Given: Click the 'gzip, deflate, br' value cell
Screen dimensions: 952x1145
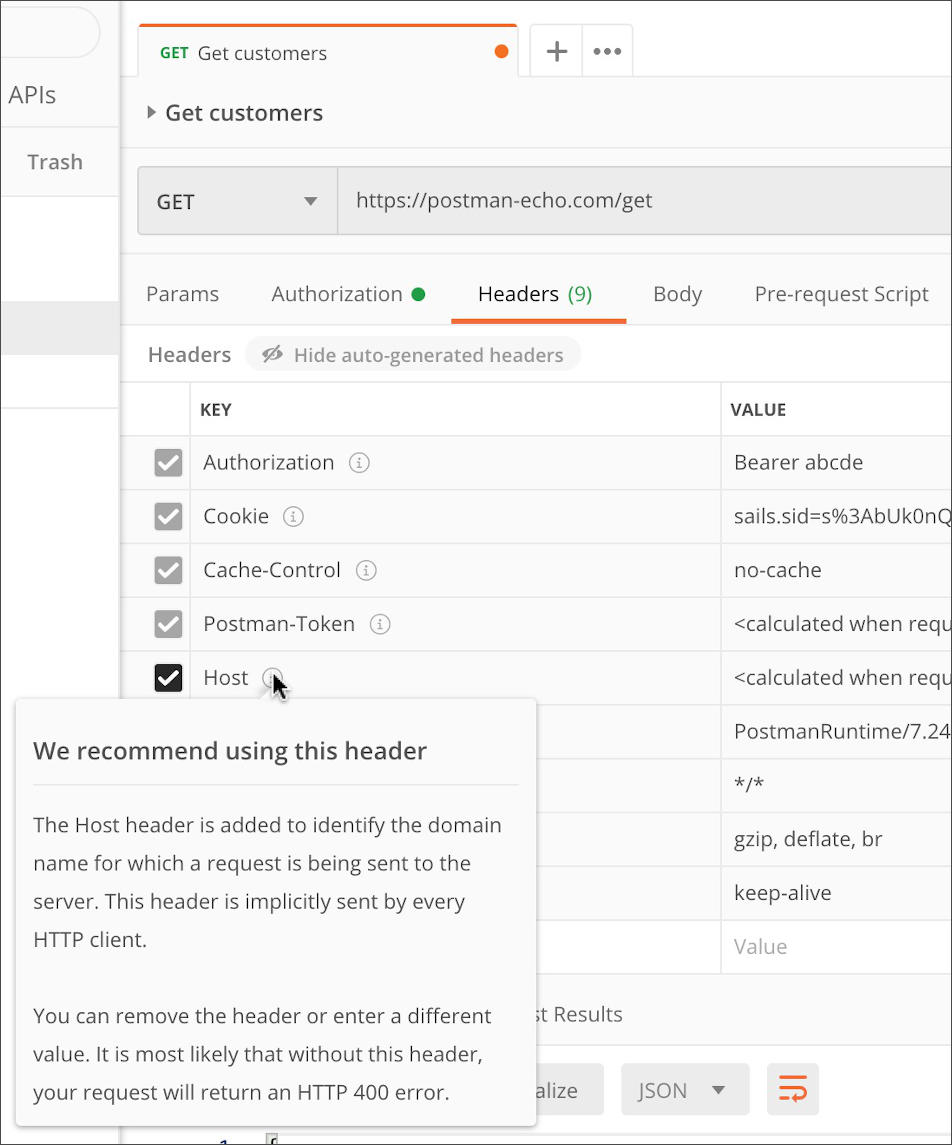Looking at the screenshot, I should coord(837,840).
